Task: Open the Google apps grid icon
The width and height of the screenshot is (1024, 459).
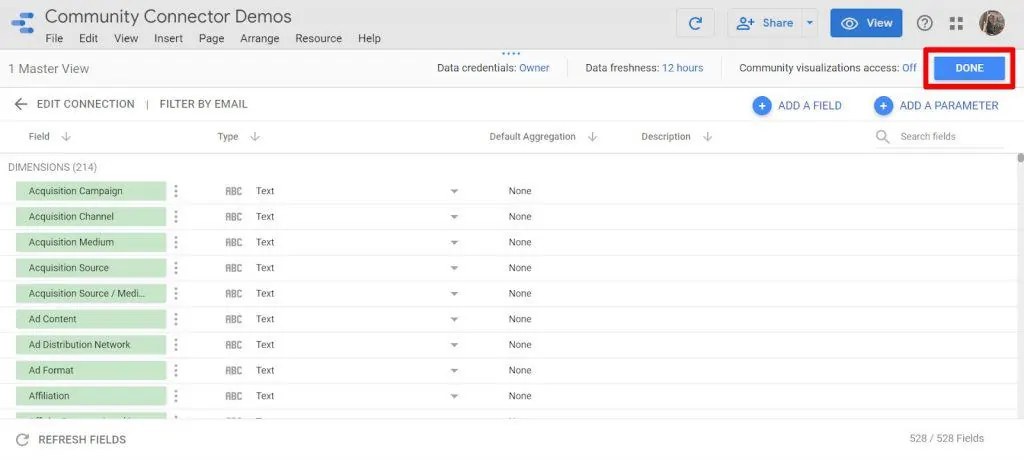Action: pyautogui.click(x=956, y=24)
